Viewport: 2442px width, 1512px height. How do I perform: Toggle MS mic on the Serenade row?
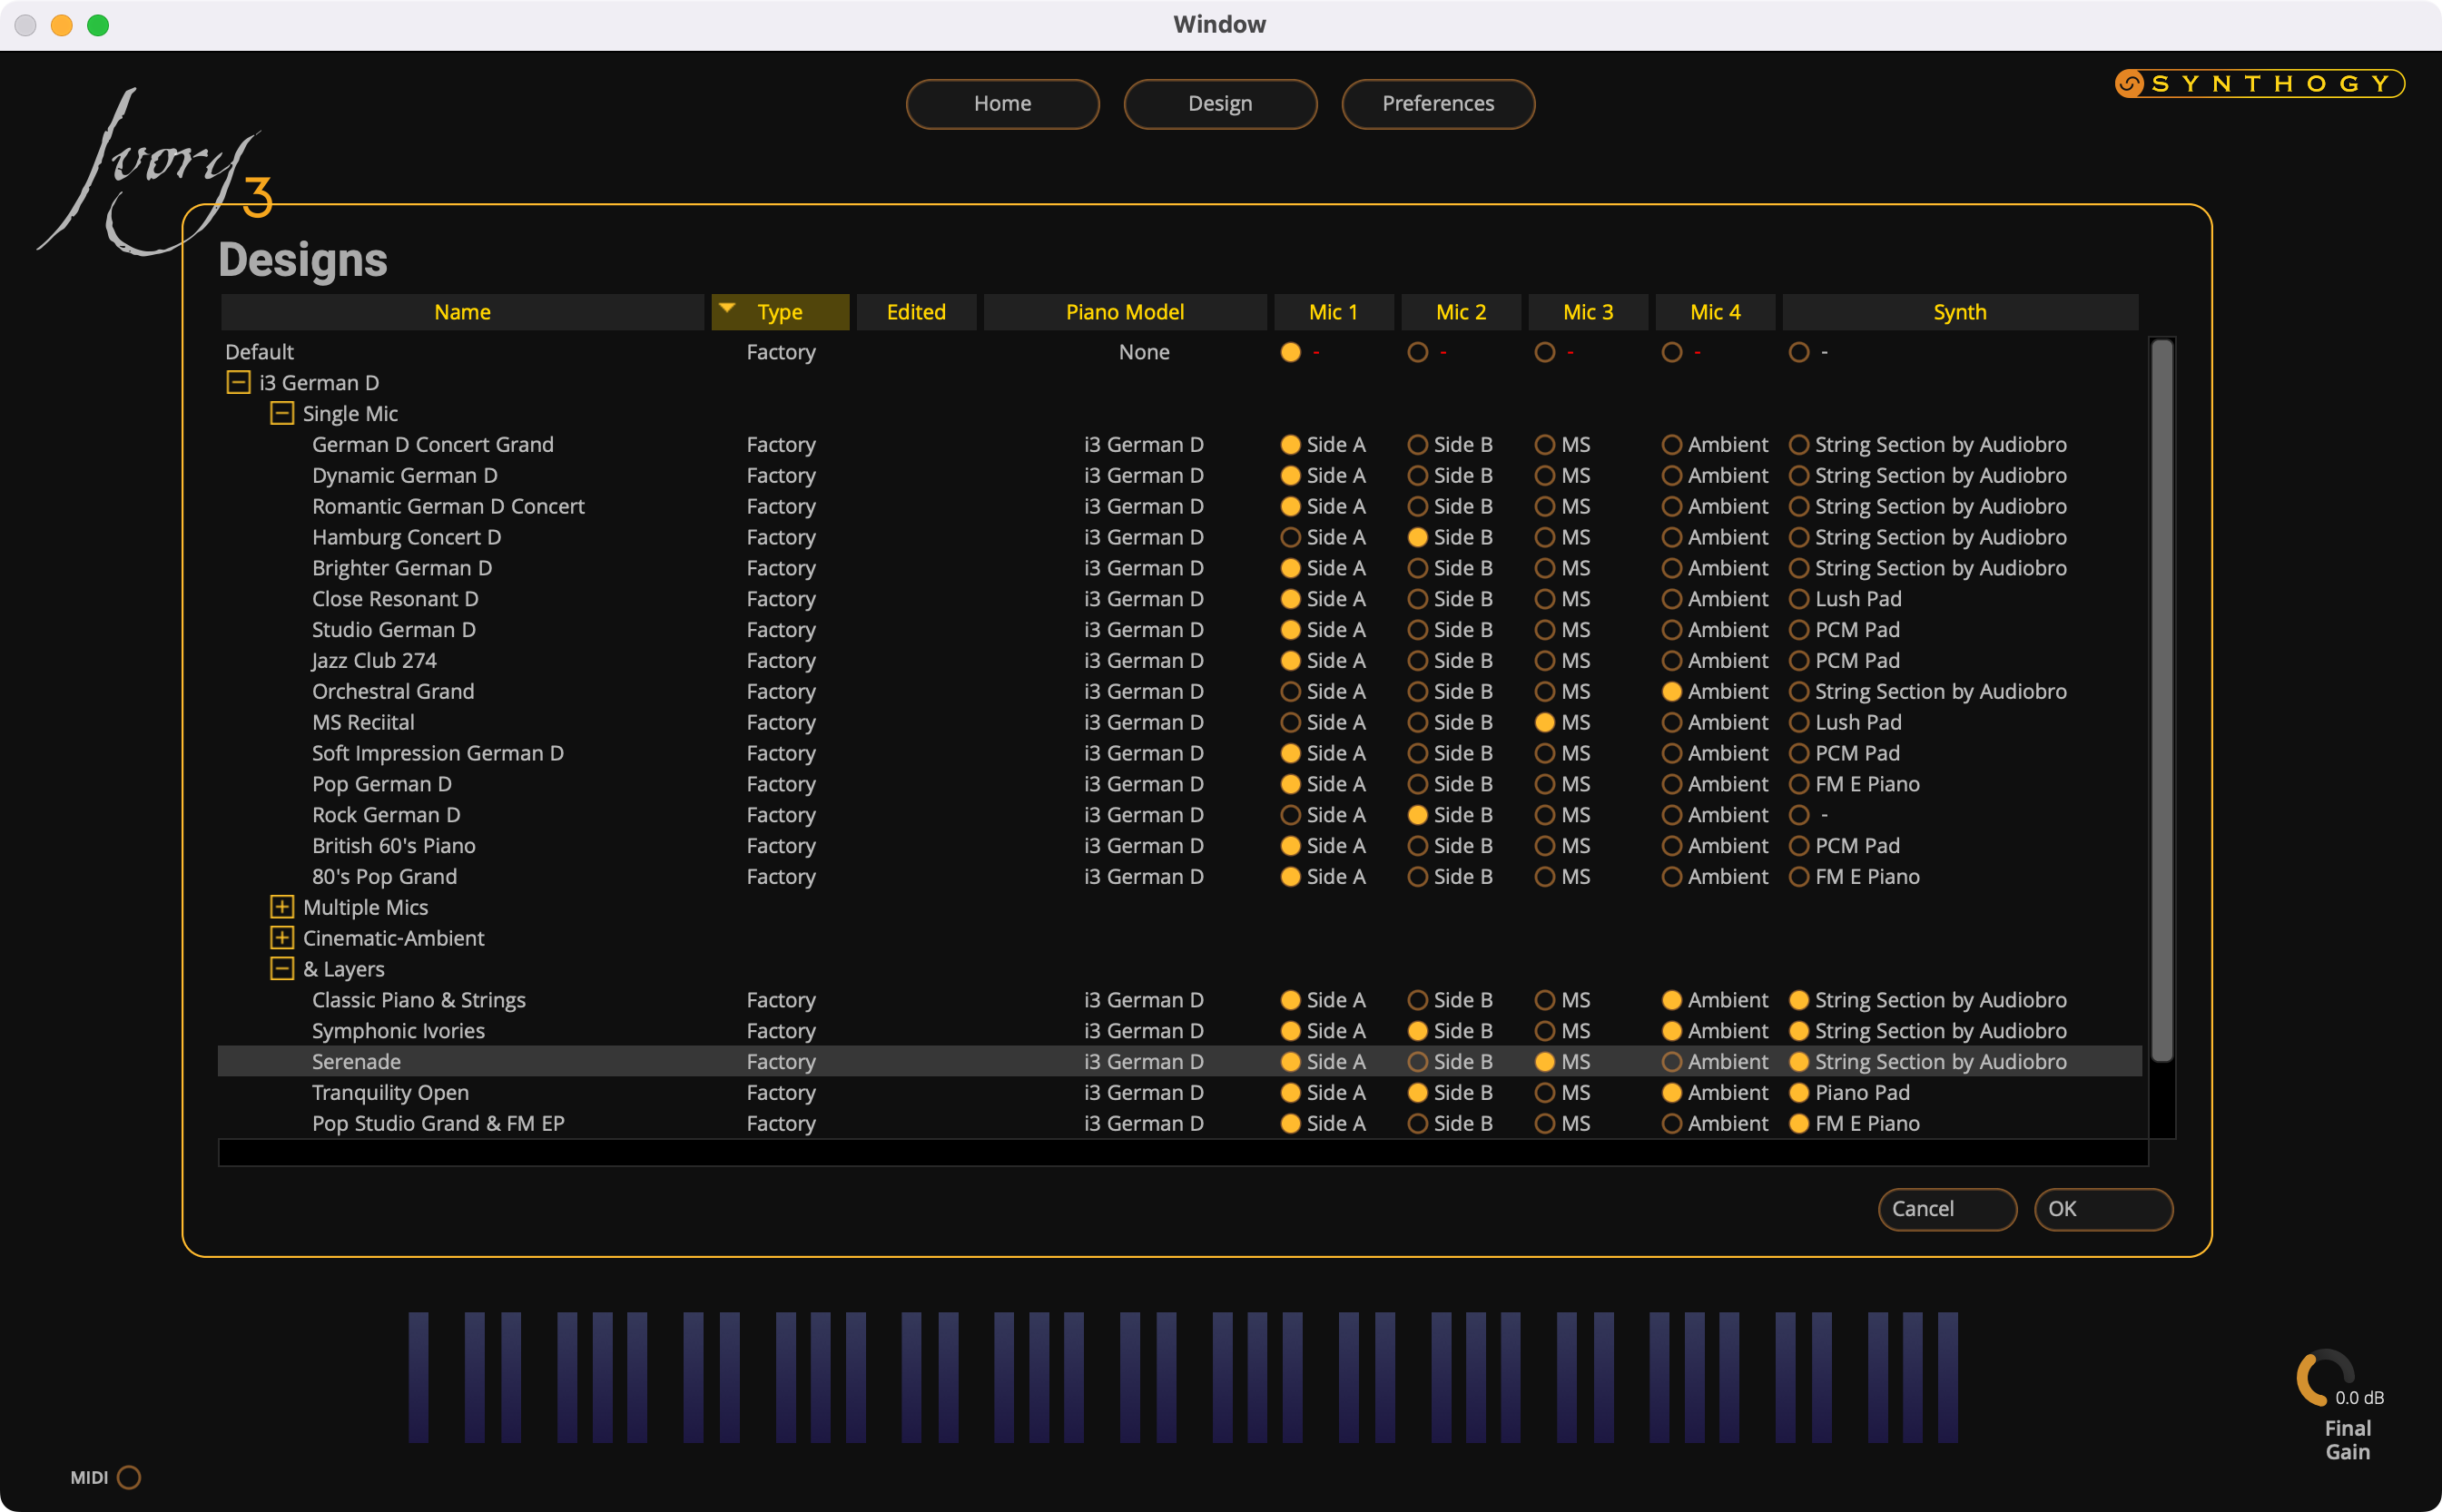[1544, 1061]
